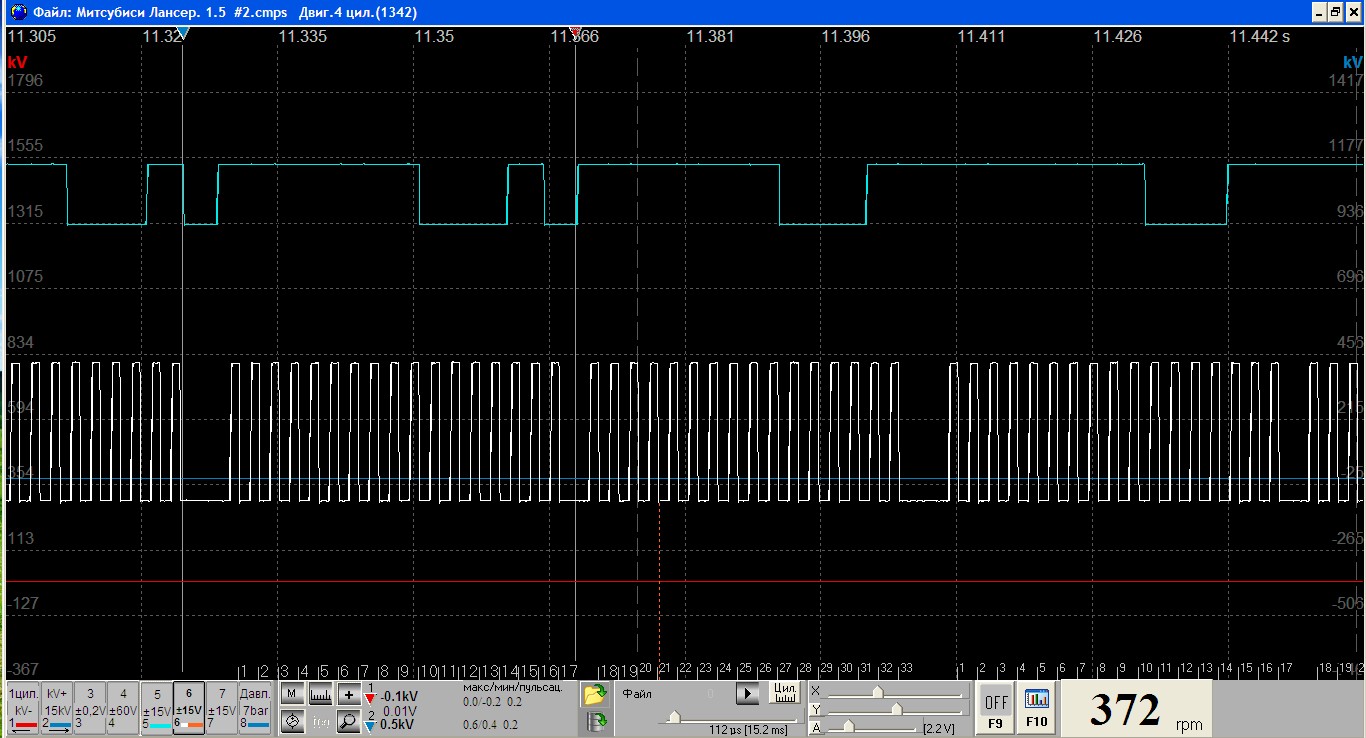Toggle channel 3 ±0,2V input
Viewport: 1366px width, 738px height.
(x=89, y=707)
